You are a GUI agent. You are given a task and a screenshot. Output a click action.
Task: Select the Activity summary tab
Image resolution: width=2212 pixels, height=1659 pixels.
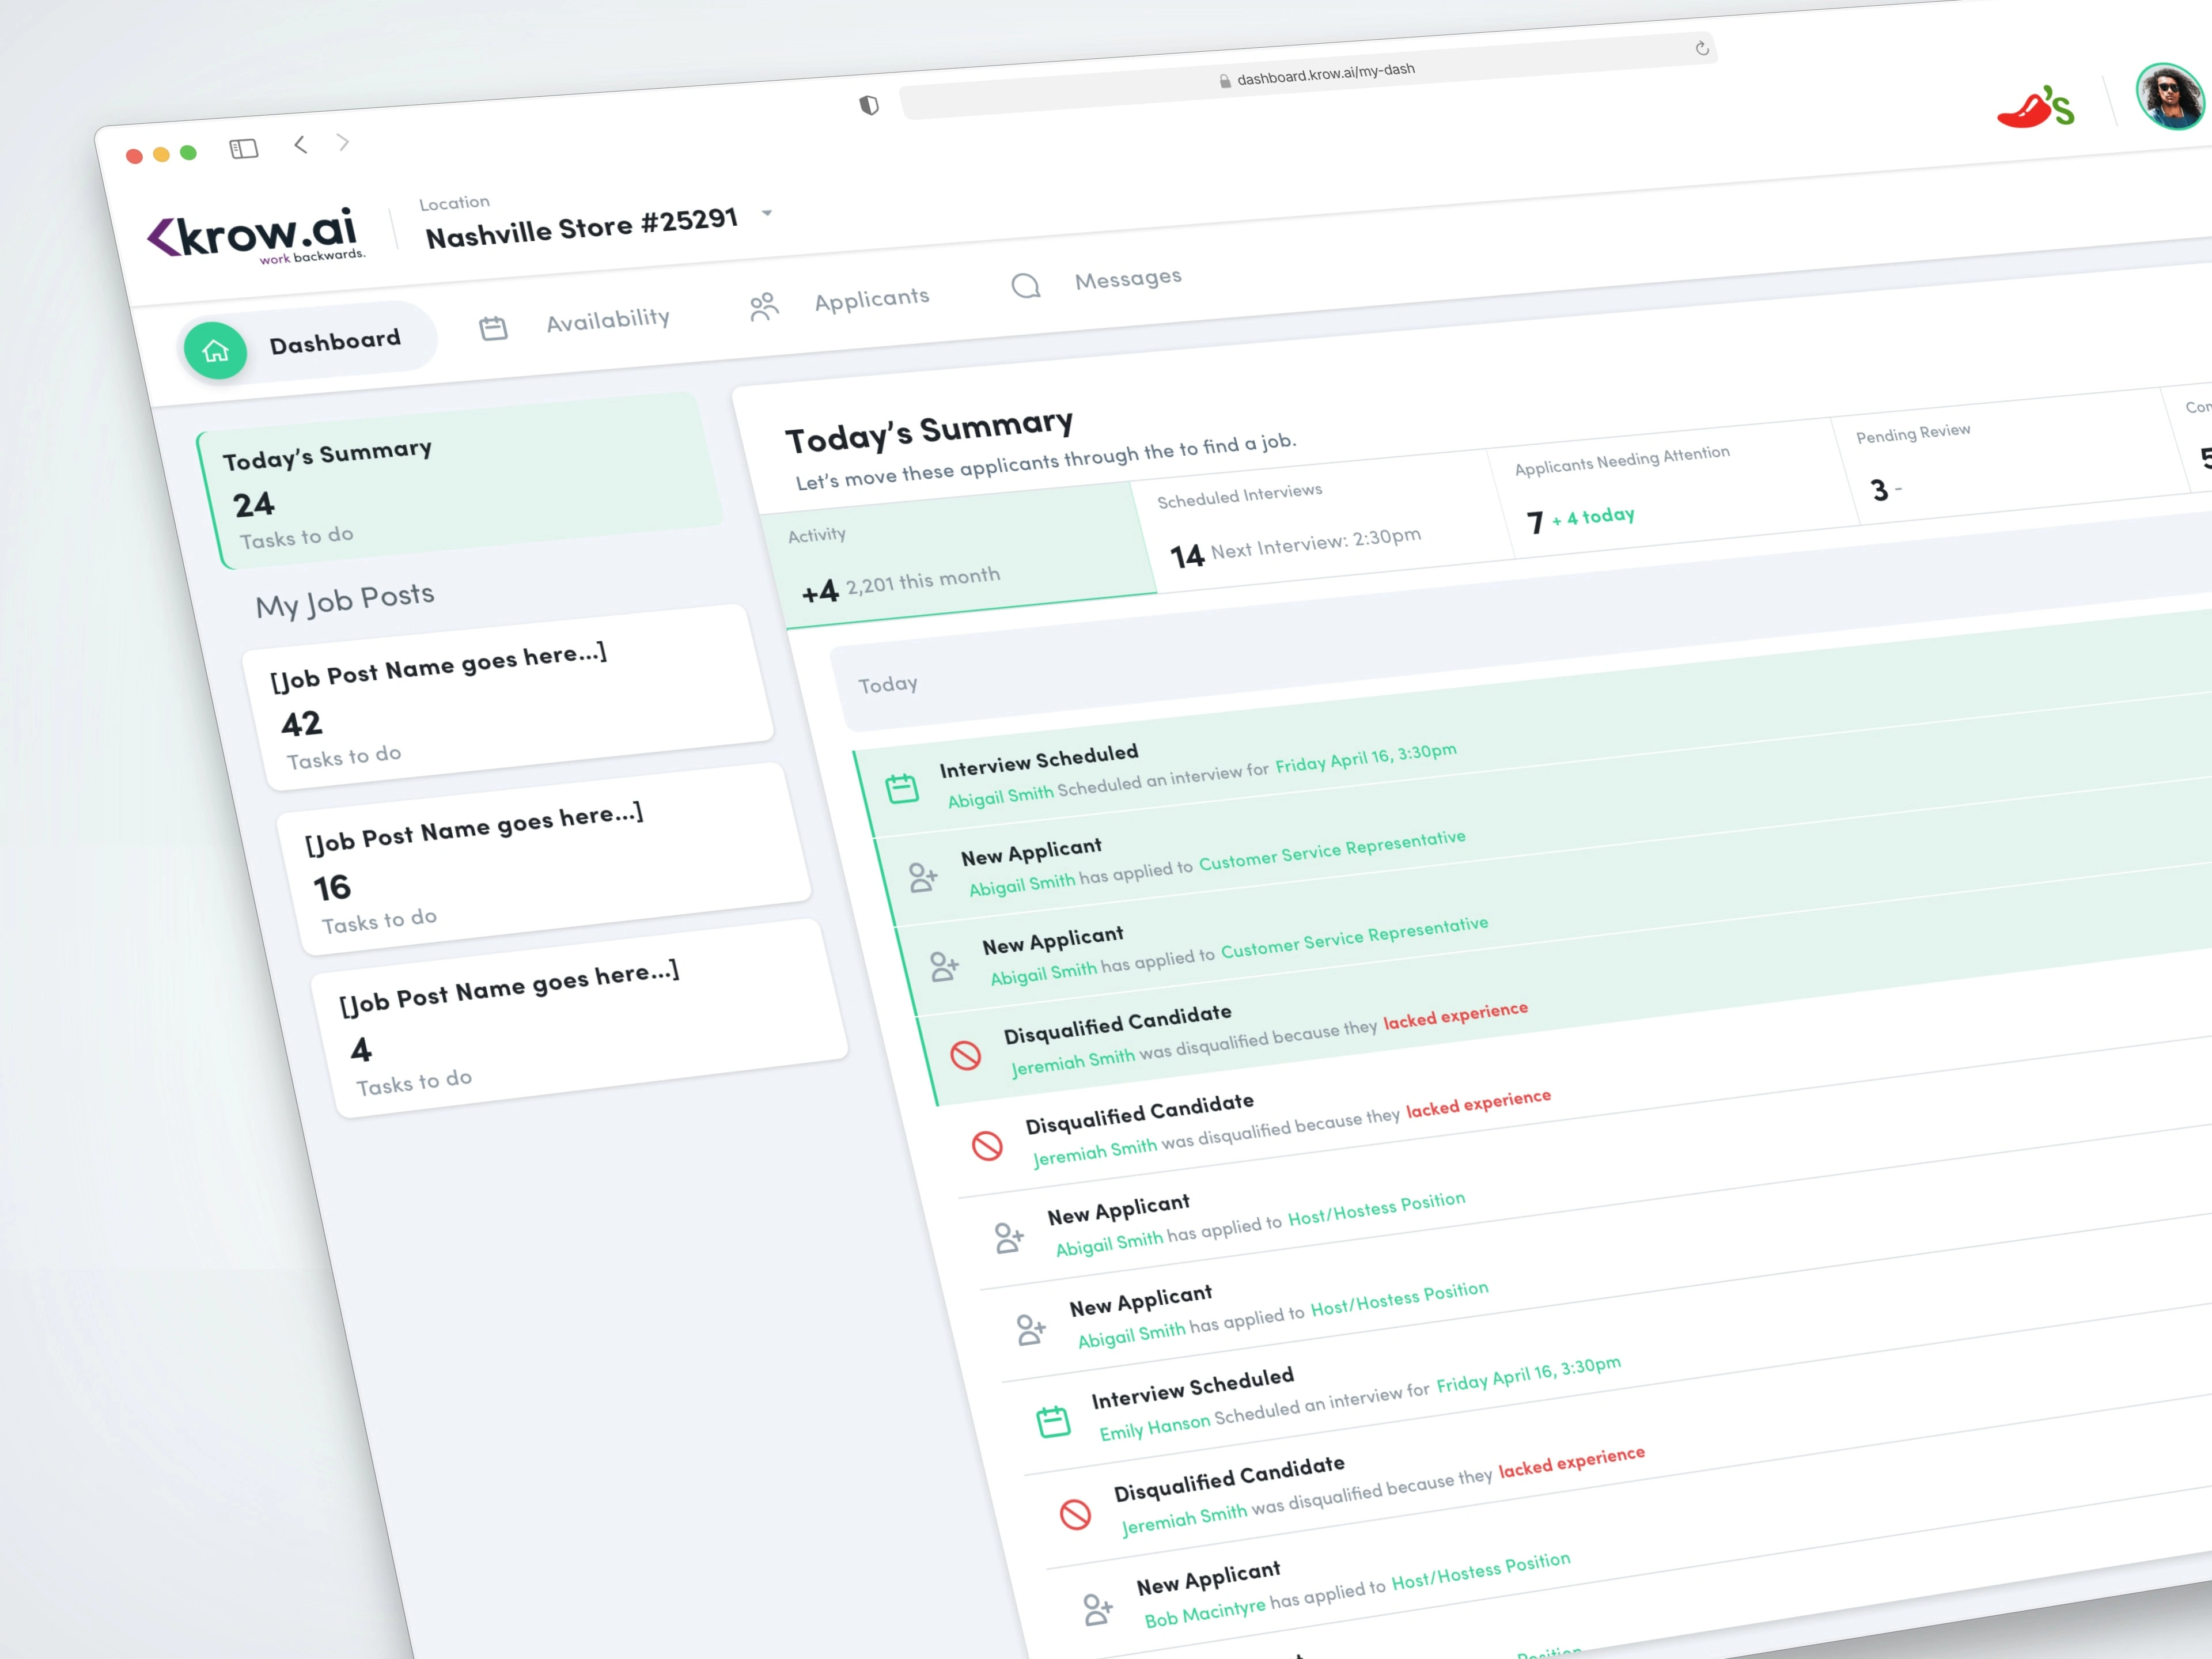coord(958,556)
